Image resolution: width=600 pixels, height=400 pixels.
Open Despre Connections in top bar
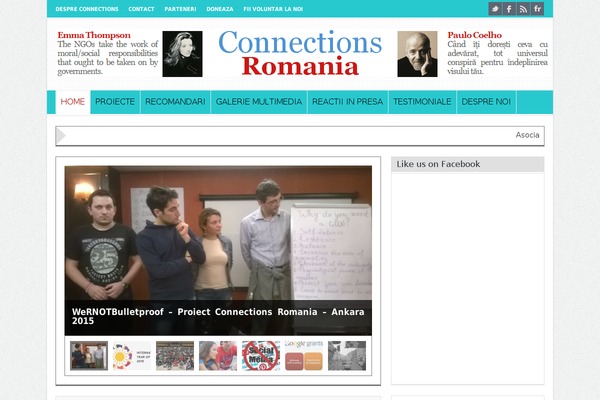click(x=87, y=9)
